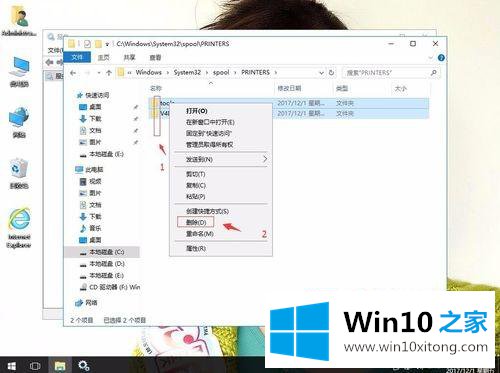Open the Administrator desktop icon
Screen dimensions: 500x373
click(x=19, y=21)
